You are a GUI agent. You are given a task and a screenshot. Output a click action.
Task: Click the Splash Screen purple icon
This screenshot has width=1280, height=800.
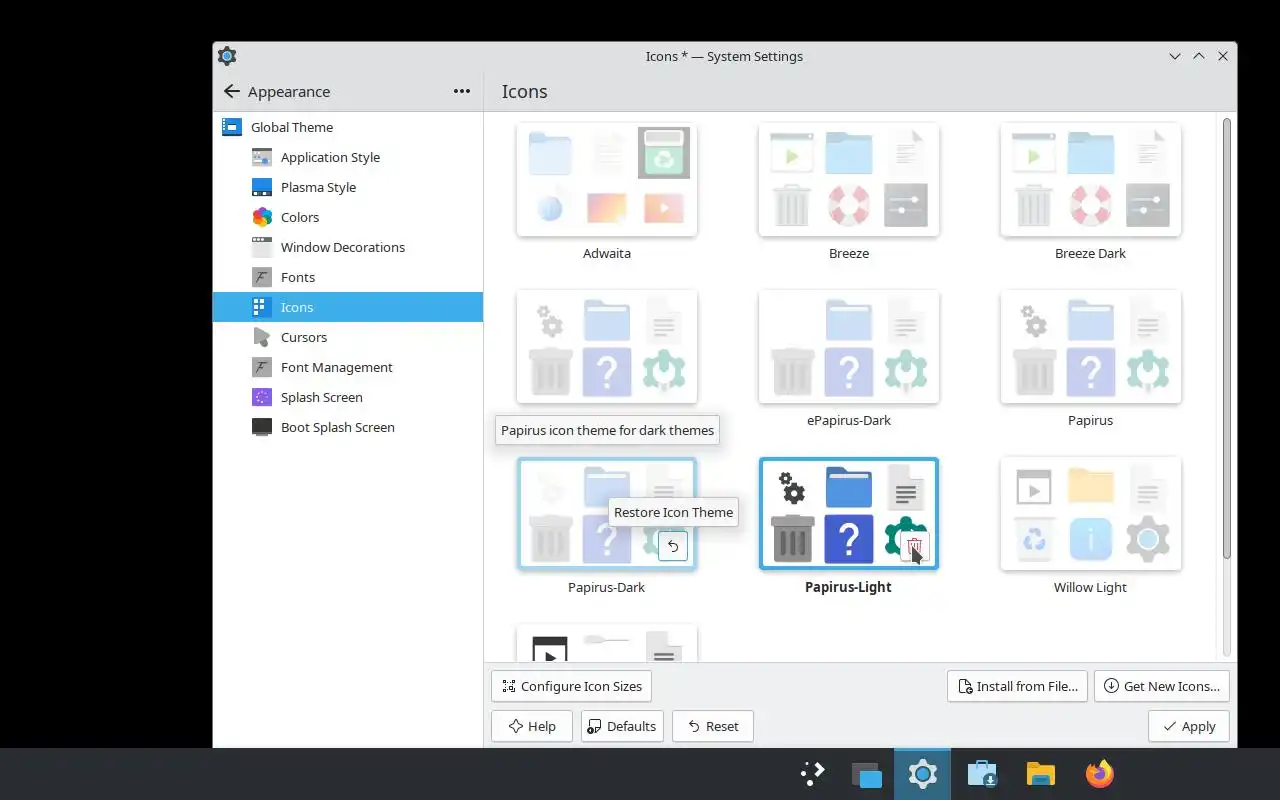pos(262,397)
